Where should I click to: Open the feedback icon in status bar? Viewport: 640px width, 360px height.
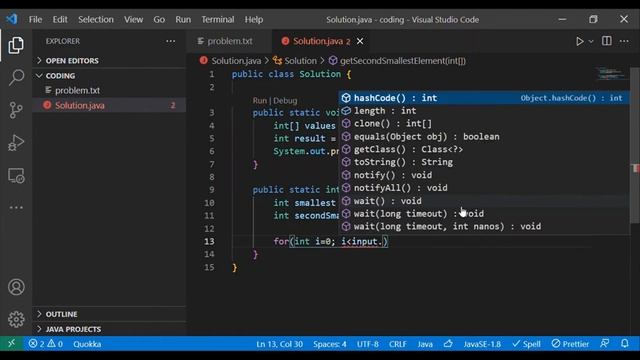click(604, 344)
